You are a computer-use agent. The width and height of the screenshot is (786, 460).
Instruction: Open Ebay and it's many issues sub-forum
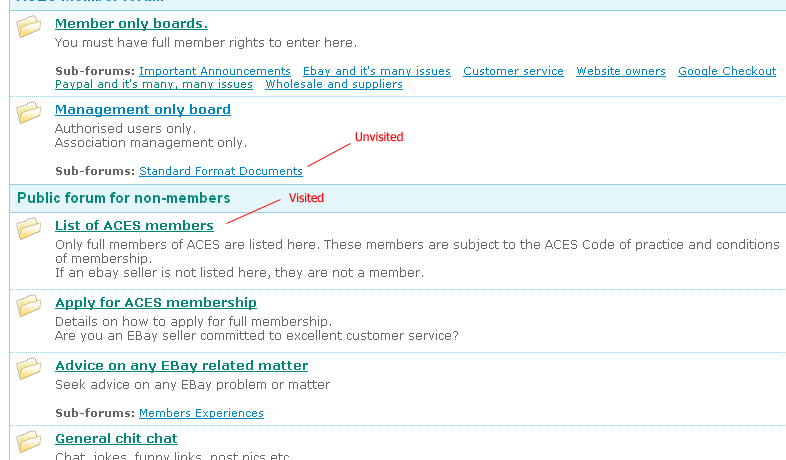(377, 71)
